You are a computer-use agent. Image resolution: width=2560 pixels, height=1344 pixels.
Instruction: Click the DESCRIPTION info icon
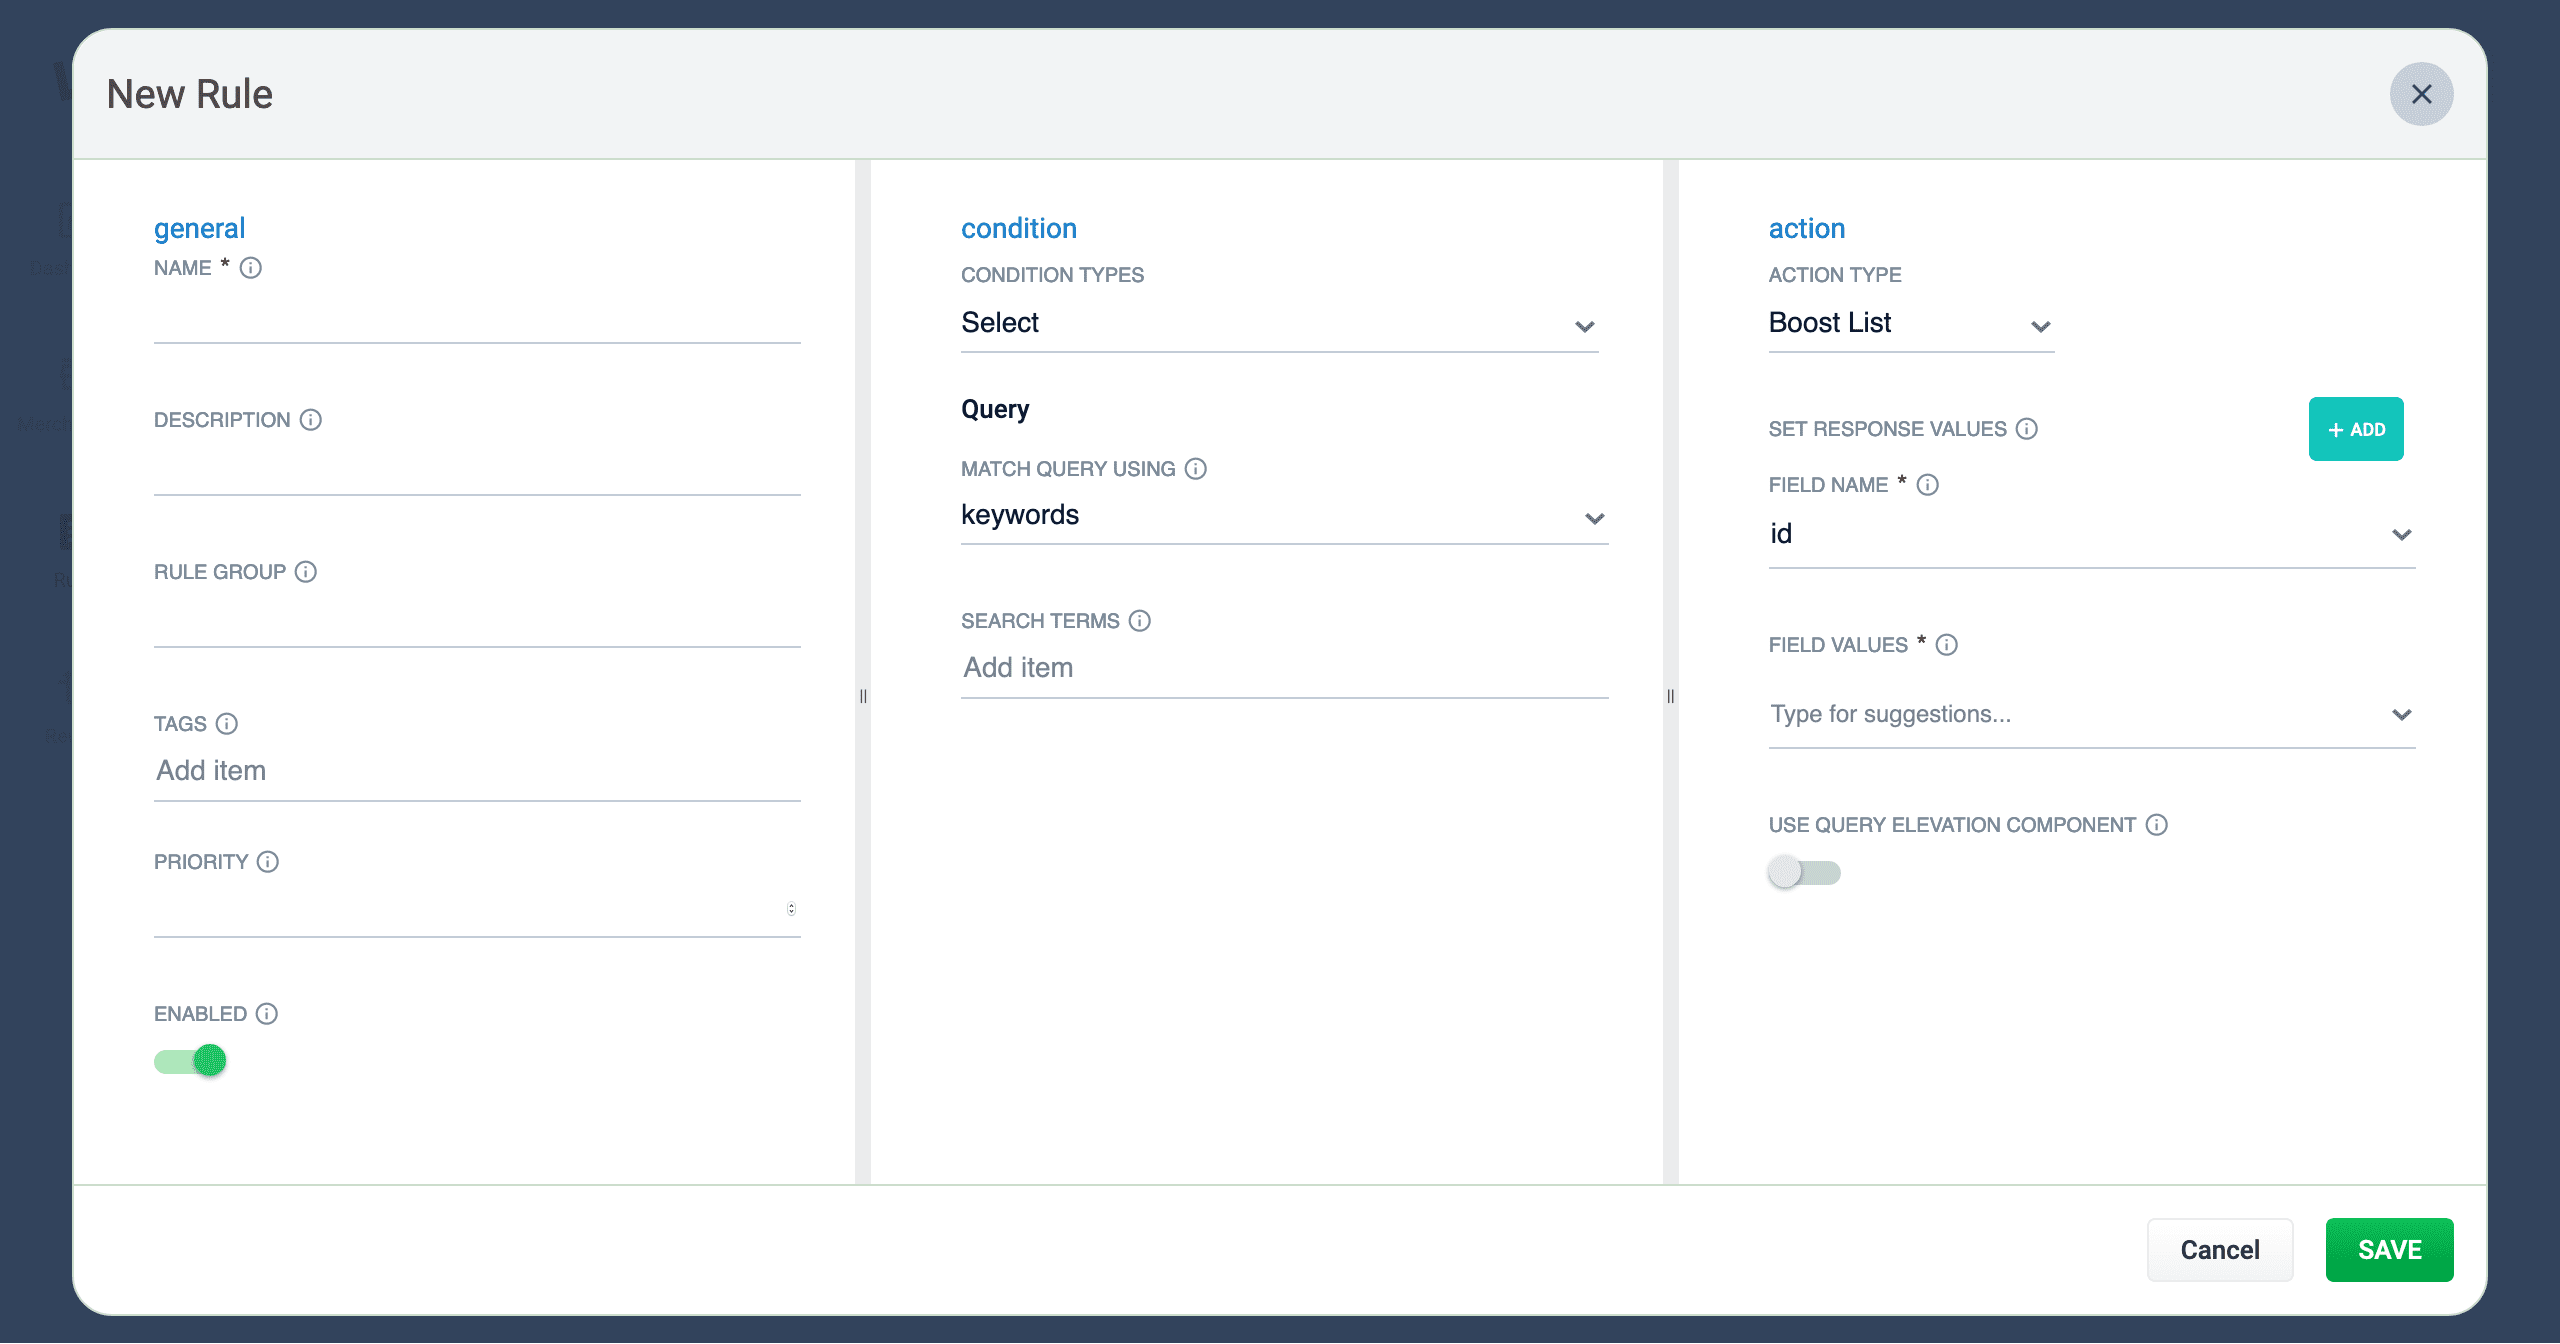click(x=311, y=420)
